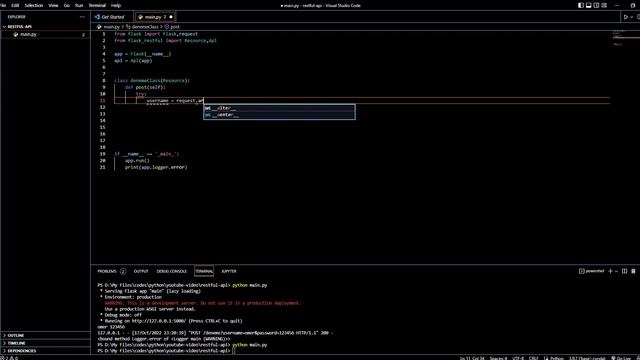Viewport: 640px width, 360px height.
Task: Switch to the Jupyter panel tab
Action: pyautogui.click(x=229, y=271)
